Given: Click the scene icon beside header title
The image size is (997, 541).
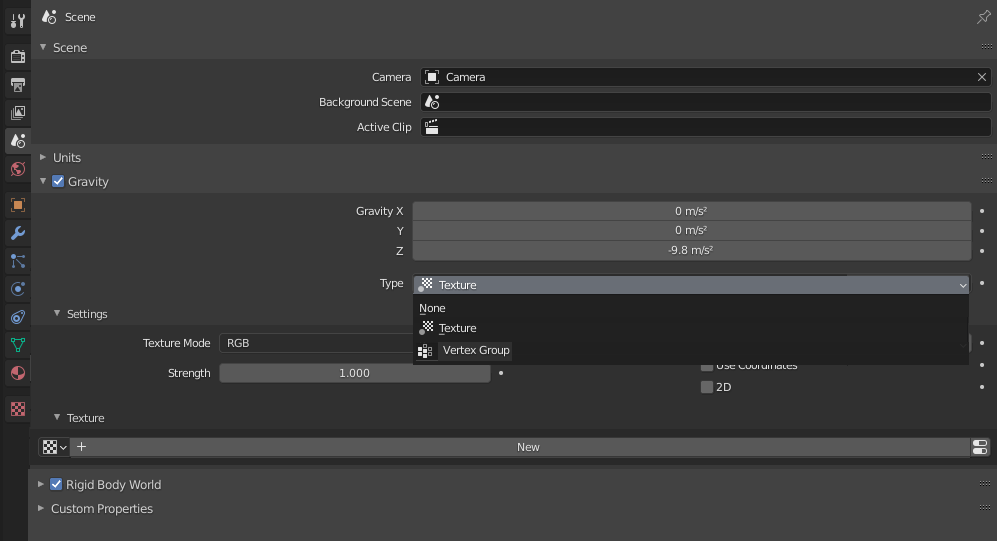Looking at the screenshot, I should [x=50, y=17].
